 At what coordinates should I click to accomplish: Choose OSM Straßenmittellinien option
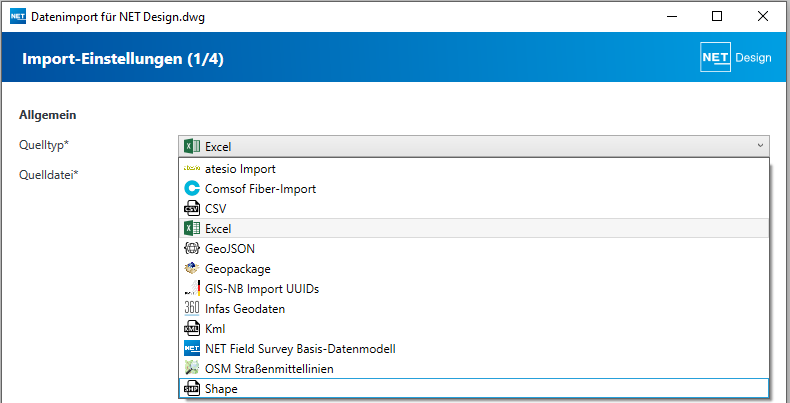(474, 369)
